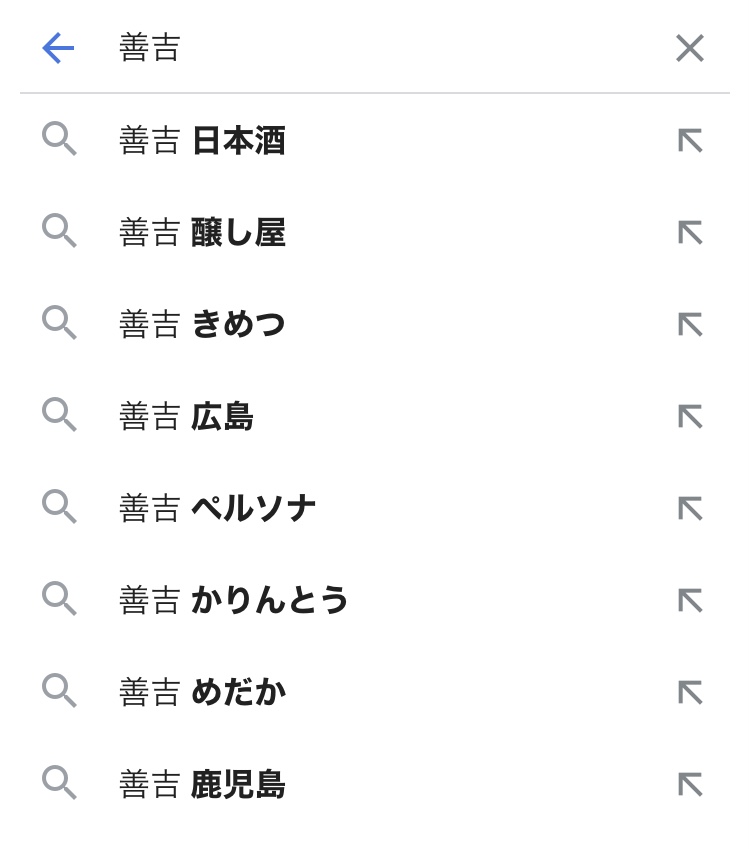Fill query using 醸し屋 row arrow

pos(690,233)
